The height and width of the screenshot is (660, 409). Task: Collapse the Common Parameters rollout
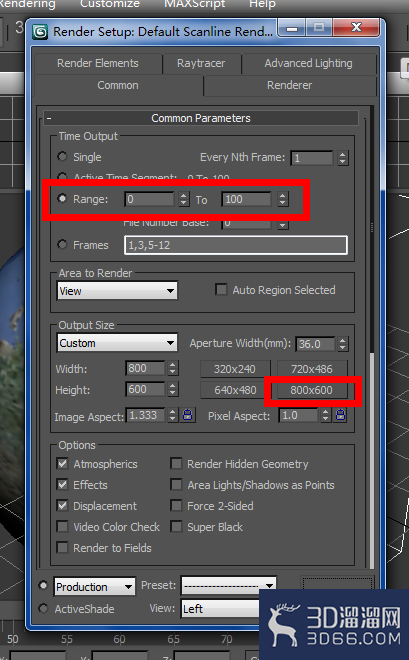coord(201,118)
